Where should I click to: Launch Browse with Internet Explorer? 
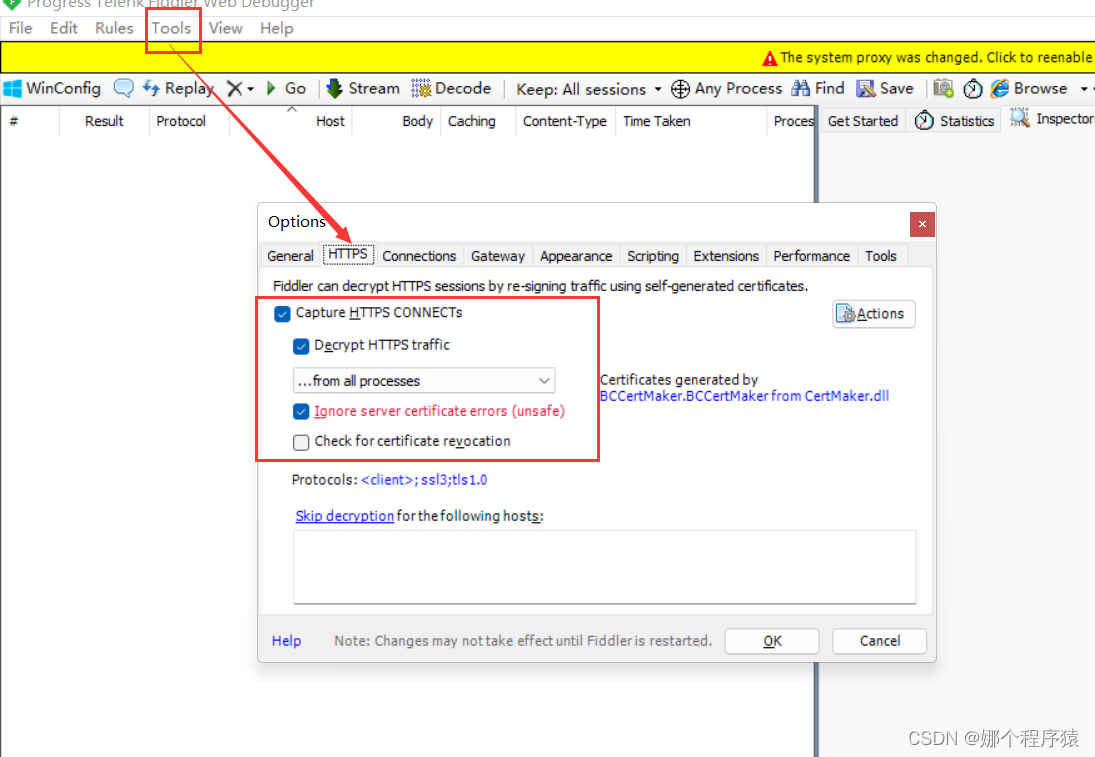click(x=1031, y=88)
